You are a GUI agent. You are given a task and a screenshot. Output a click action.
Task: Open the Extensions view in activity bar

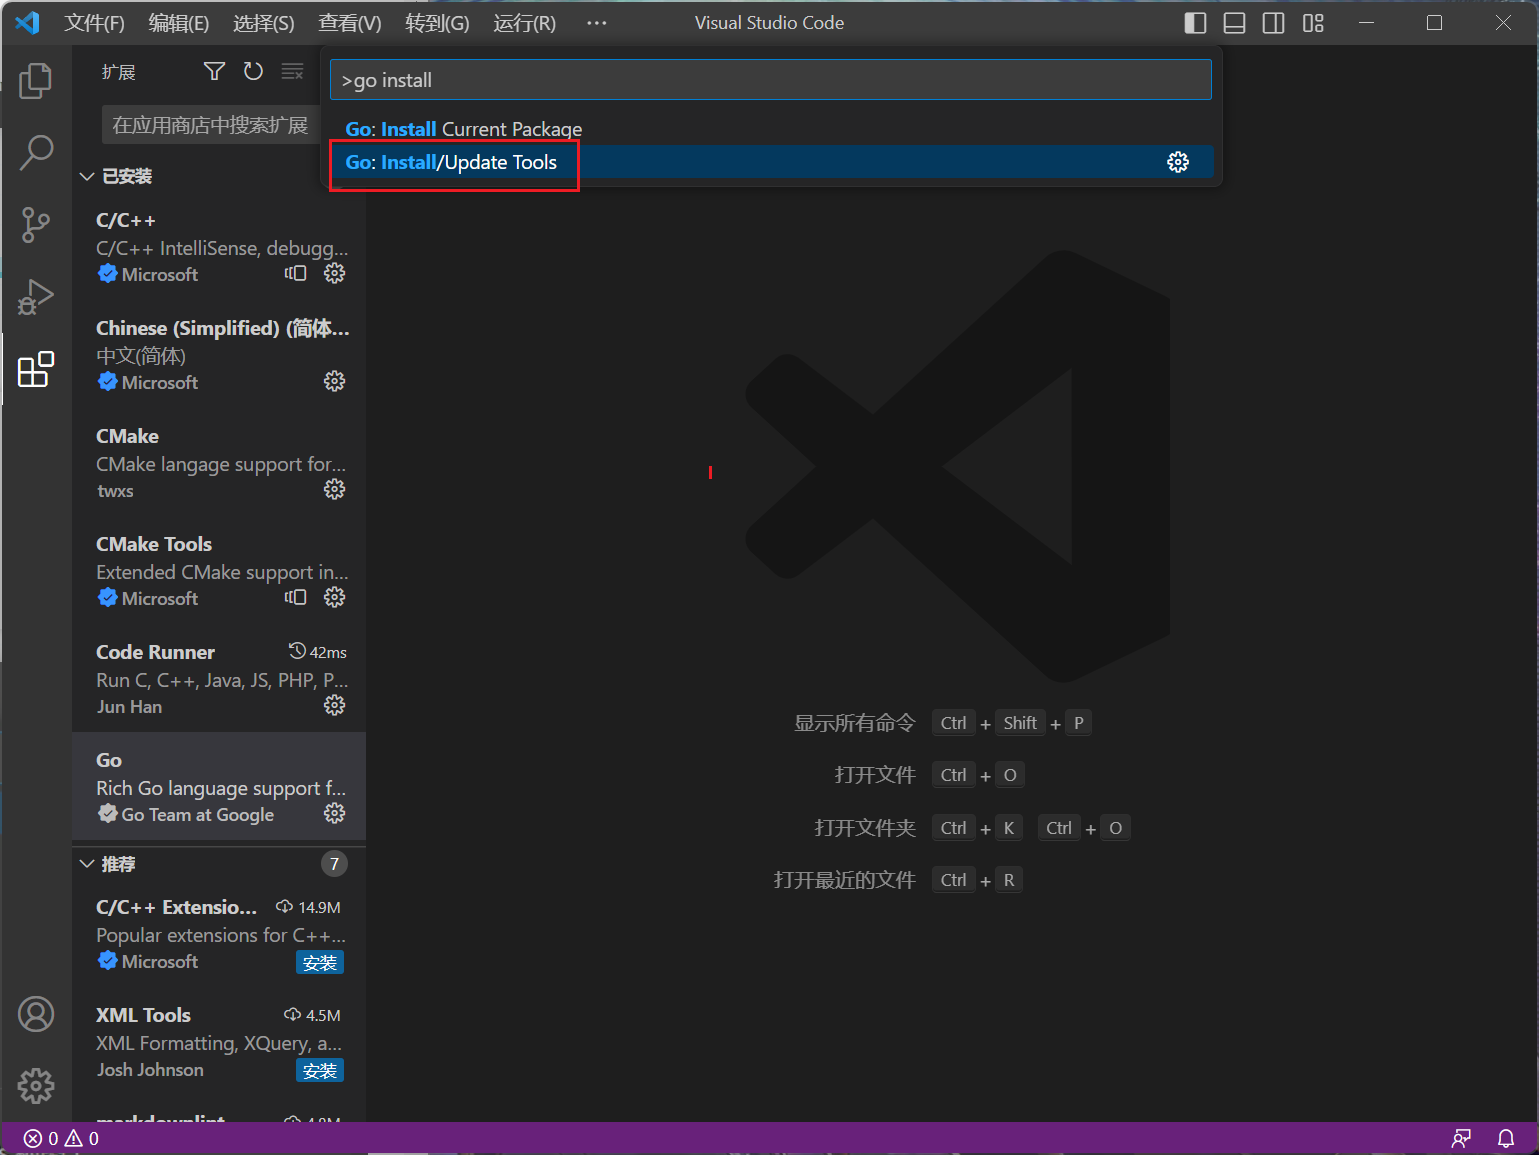(x=36, y=369)
